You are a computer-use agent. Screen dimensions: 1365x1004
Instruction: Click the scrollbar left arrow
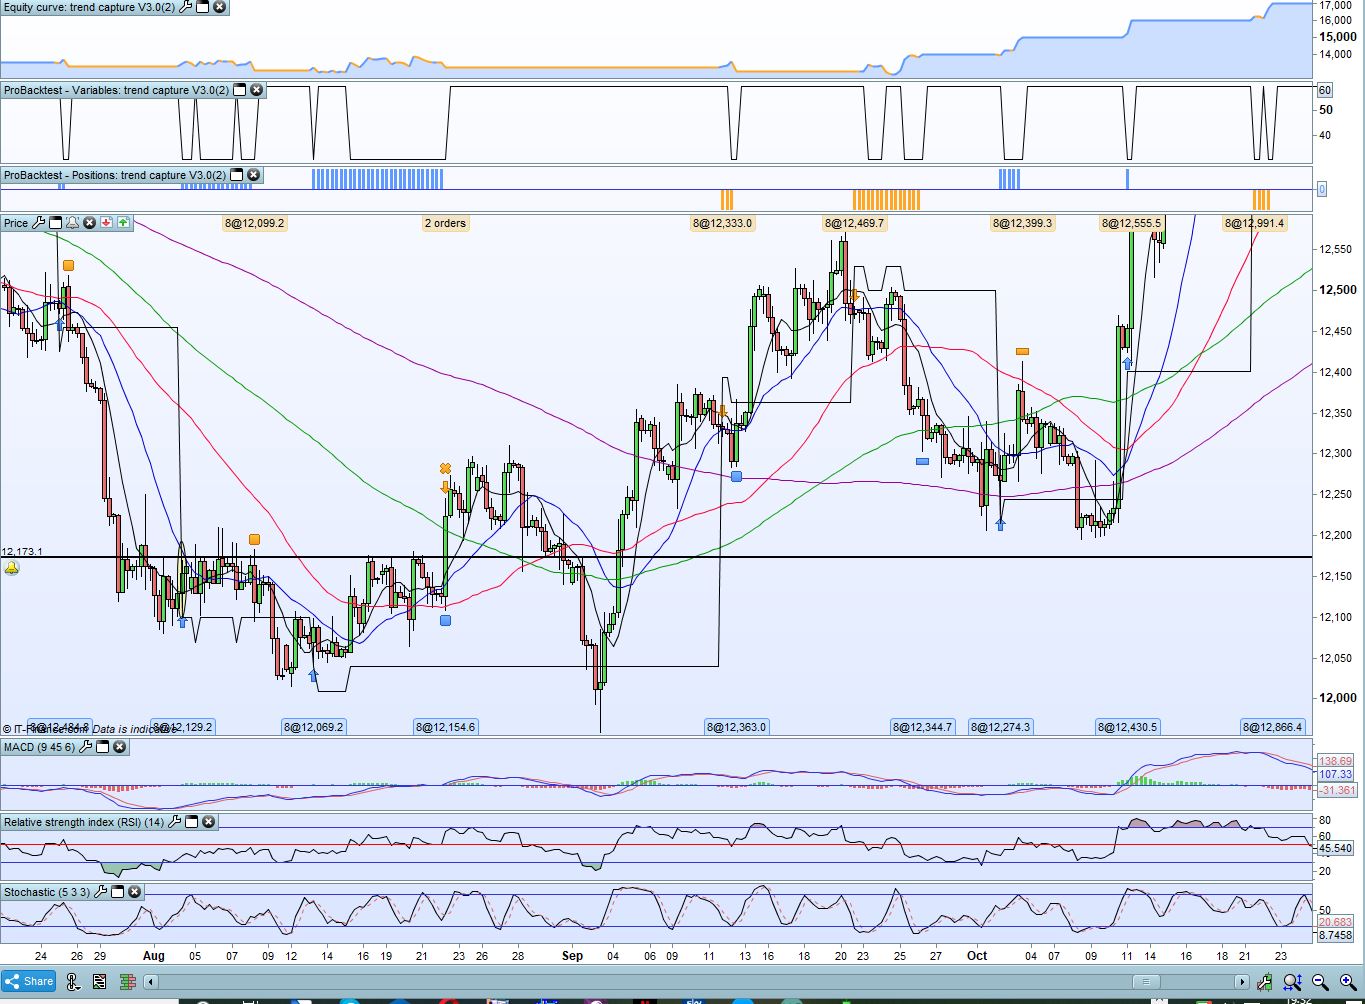151,982
